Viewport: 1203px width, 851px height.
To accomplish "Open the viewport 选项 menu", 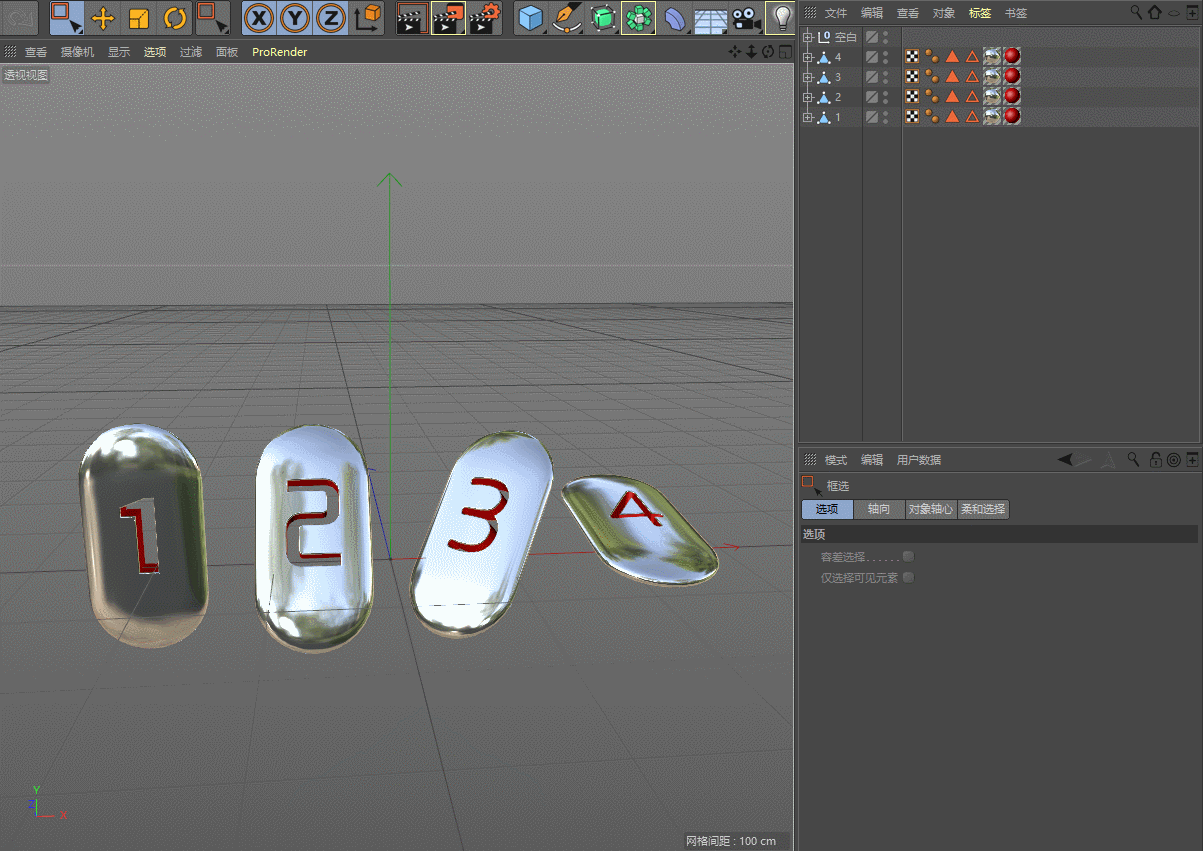I will (x=155, y=52).
